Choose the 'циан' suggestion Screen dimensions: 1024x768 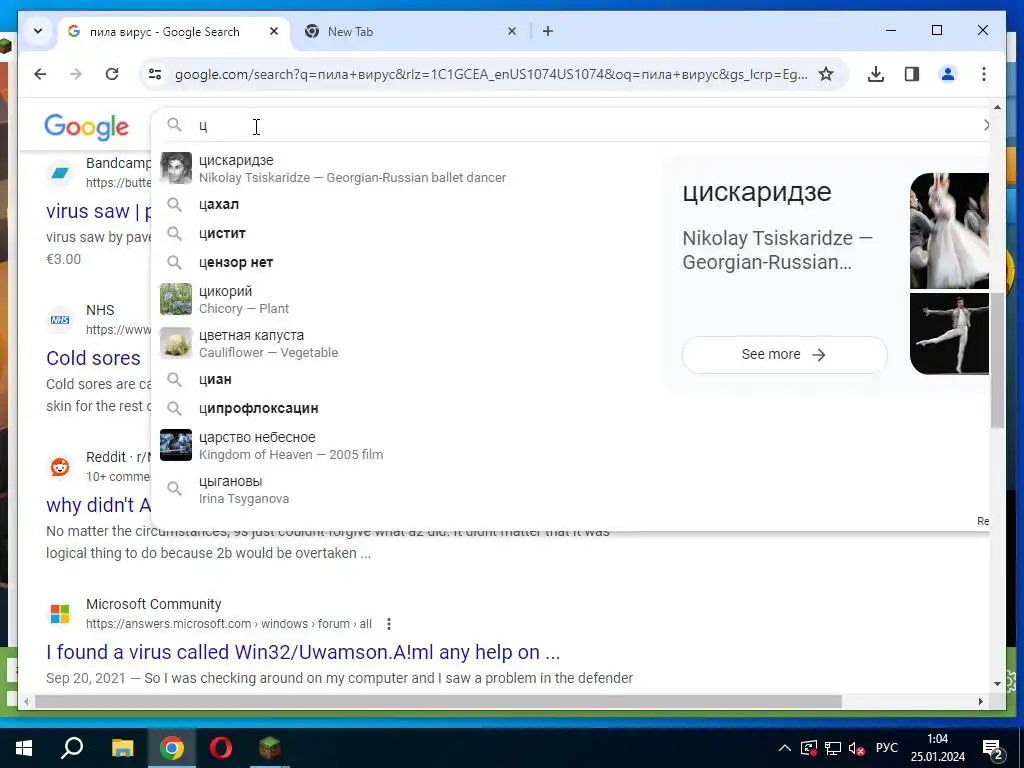[x=407, y=379]
